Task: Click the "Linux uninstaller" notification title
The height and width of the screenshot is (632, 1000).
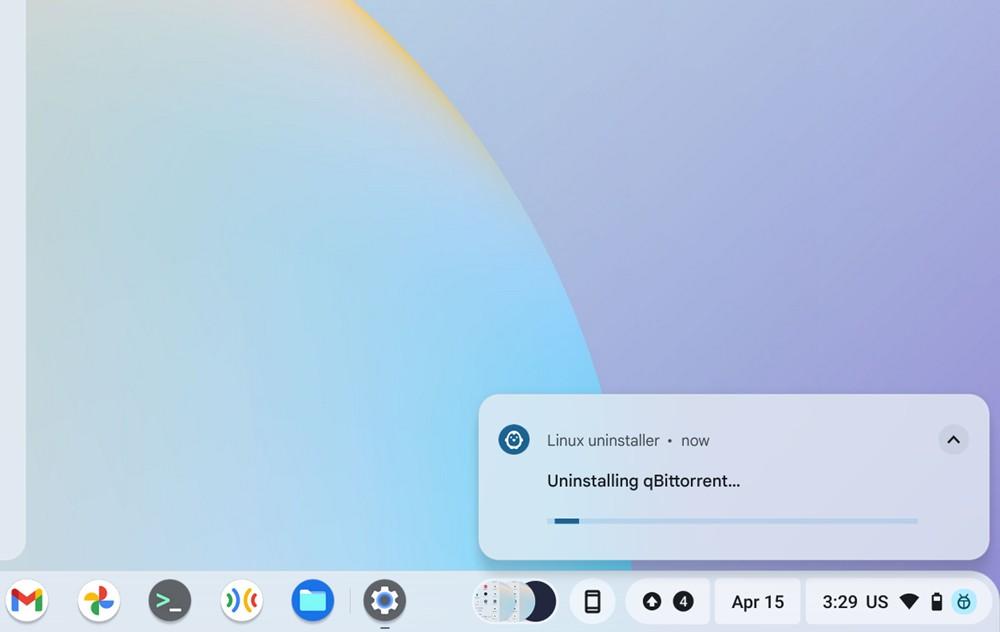Action: coord(603,440)
